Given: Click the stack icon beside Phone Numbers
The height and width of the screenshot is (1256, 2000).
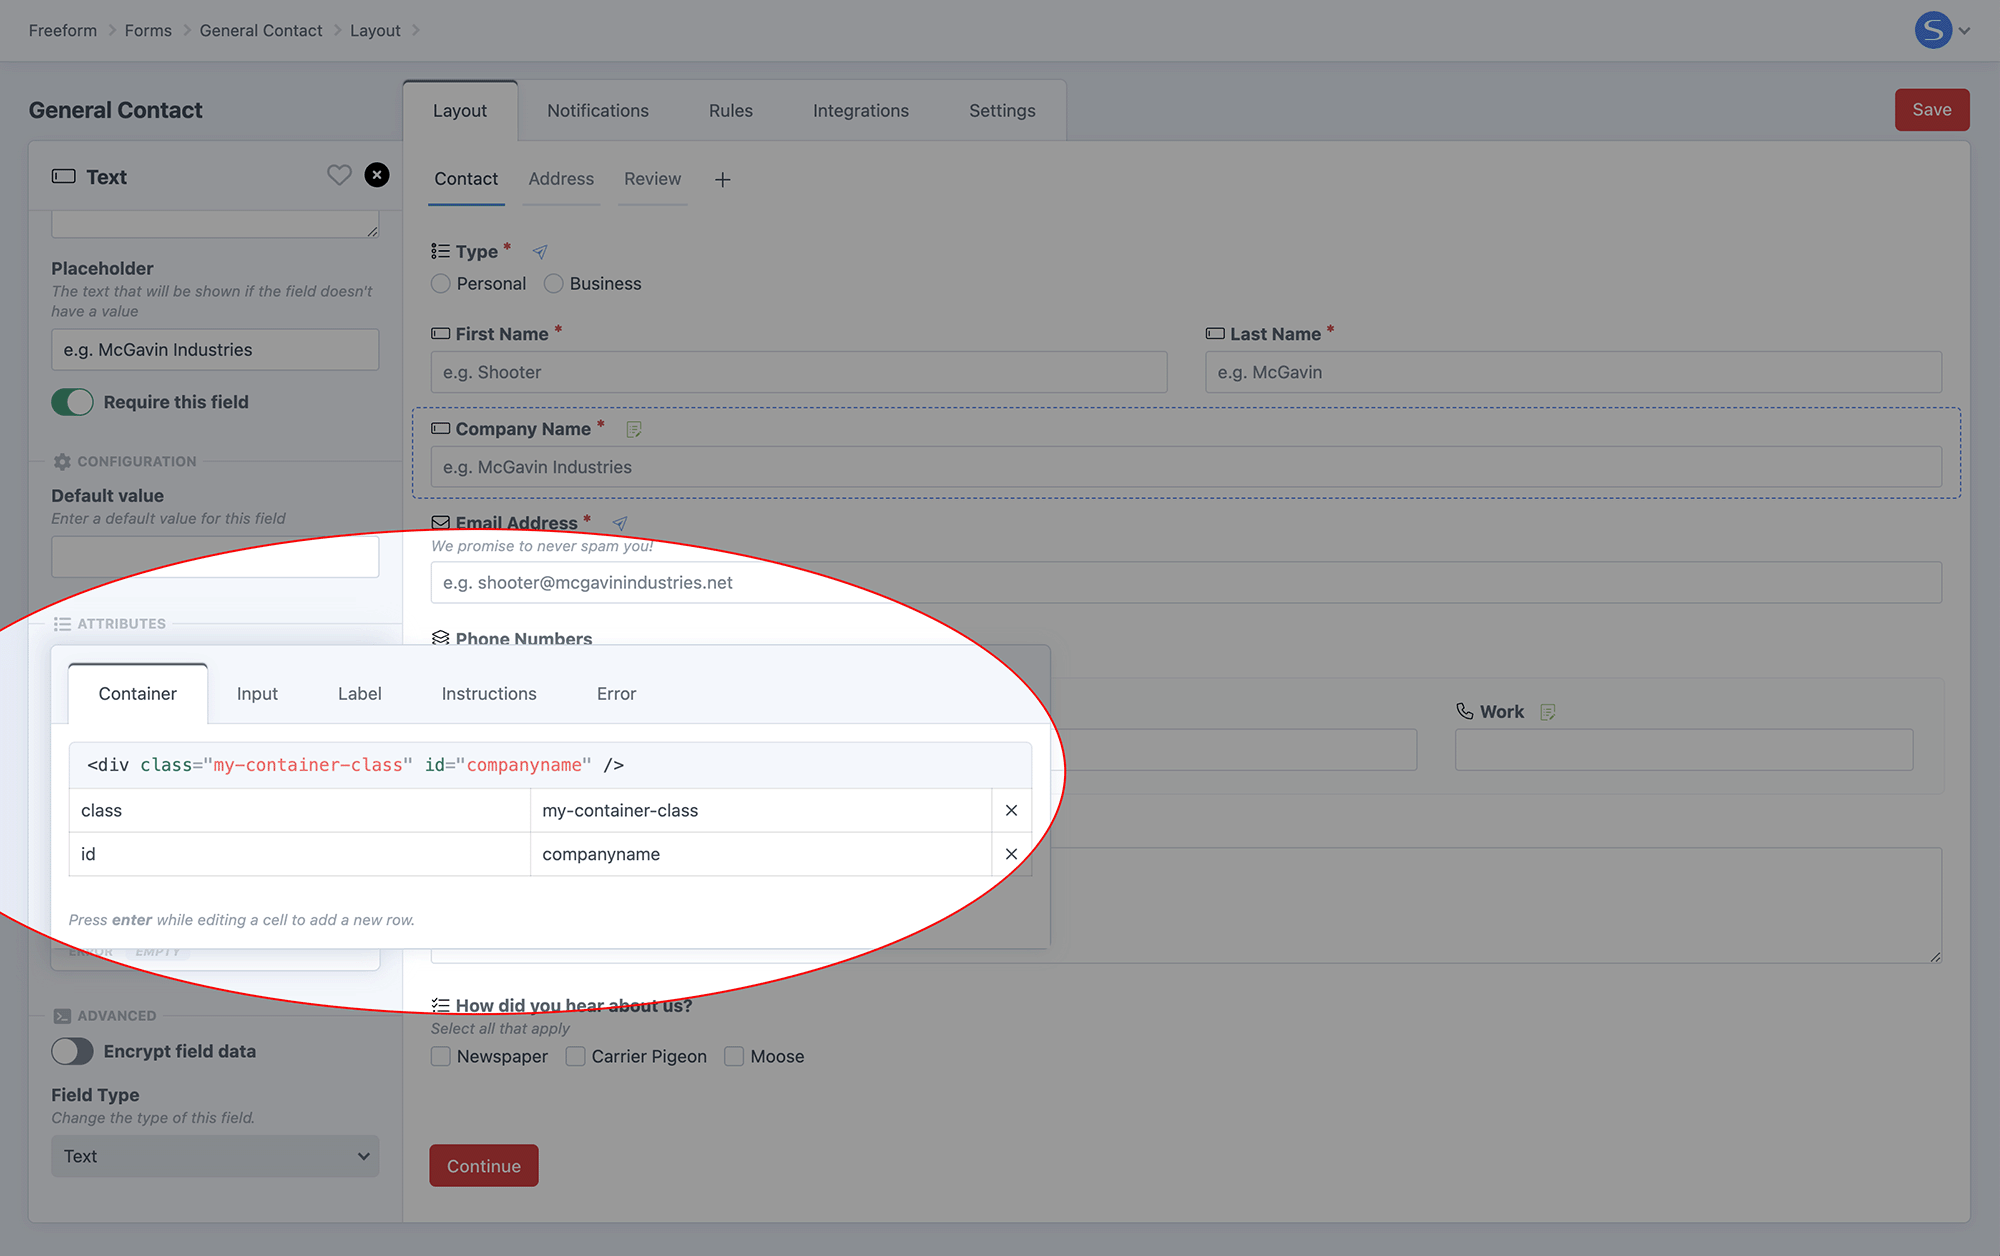Looking at the screenshot, I should click(x=440, y=637).
